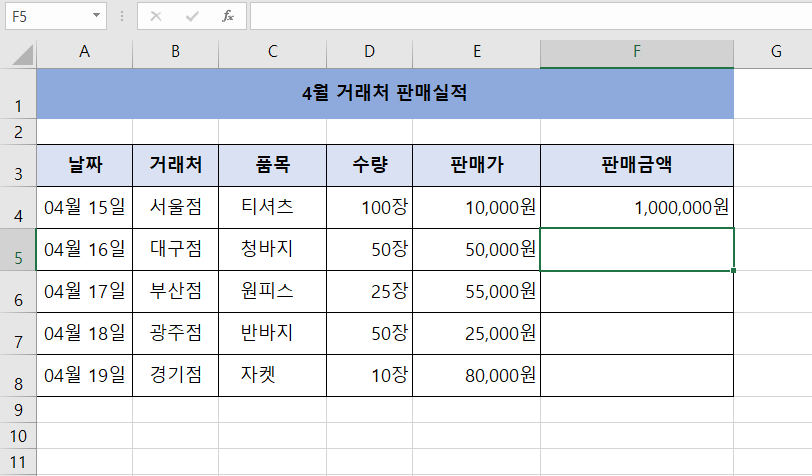This screenshot has height=476, width=812.
Task: Click the '티셔츠' item cell
Action: pyautogui.click(x=272, y=208)
